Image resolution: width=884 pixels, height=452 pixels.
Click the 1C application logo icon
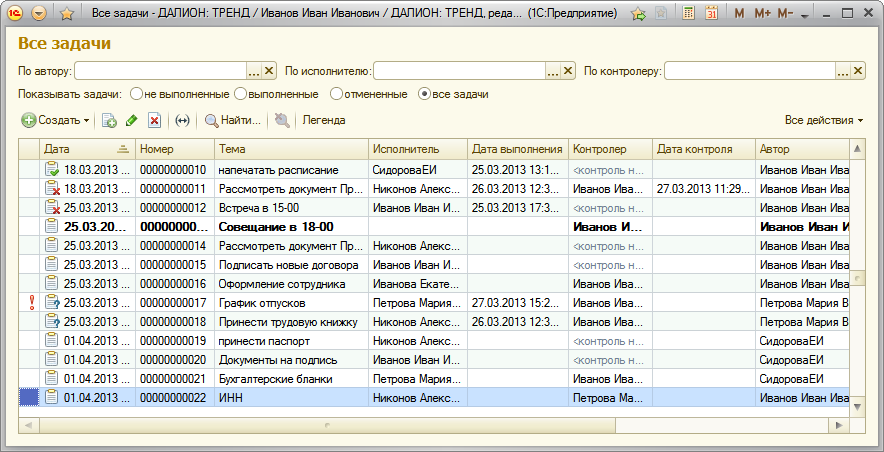coord(15,14)
